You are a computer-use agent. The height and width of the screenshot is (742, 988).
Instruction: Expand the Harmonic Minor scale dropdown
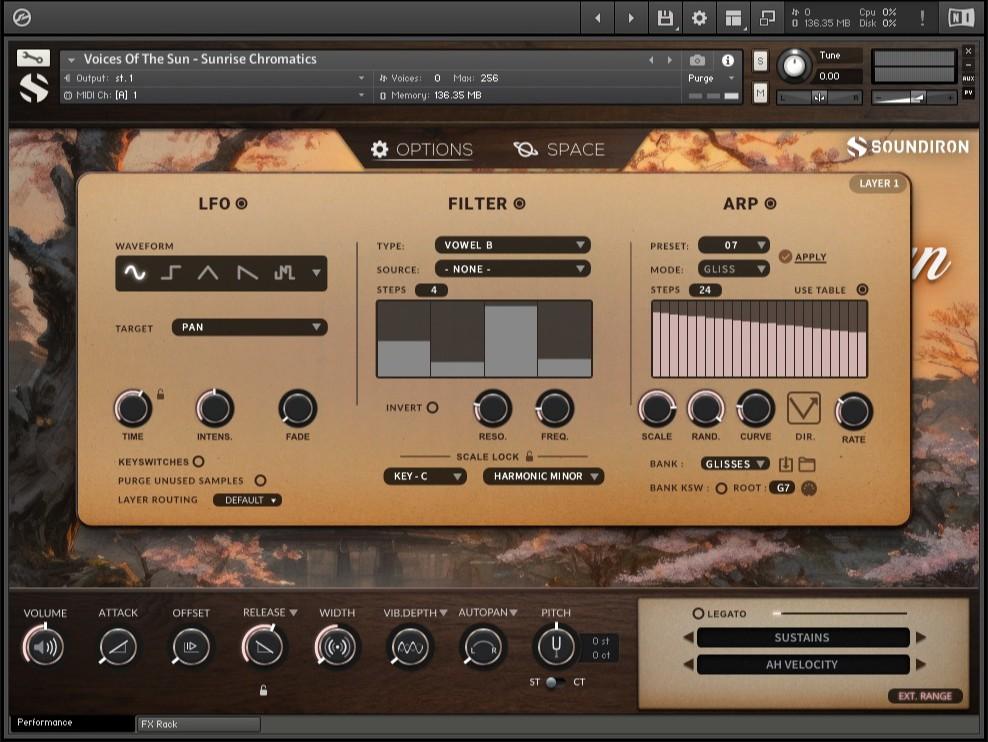point(544,476)
